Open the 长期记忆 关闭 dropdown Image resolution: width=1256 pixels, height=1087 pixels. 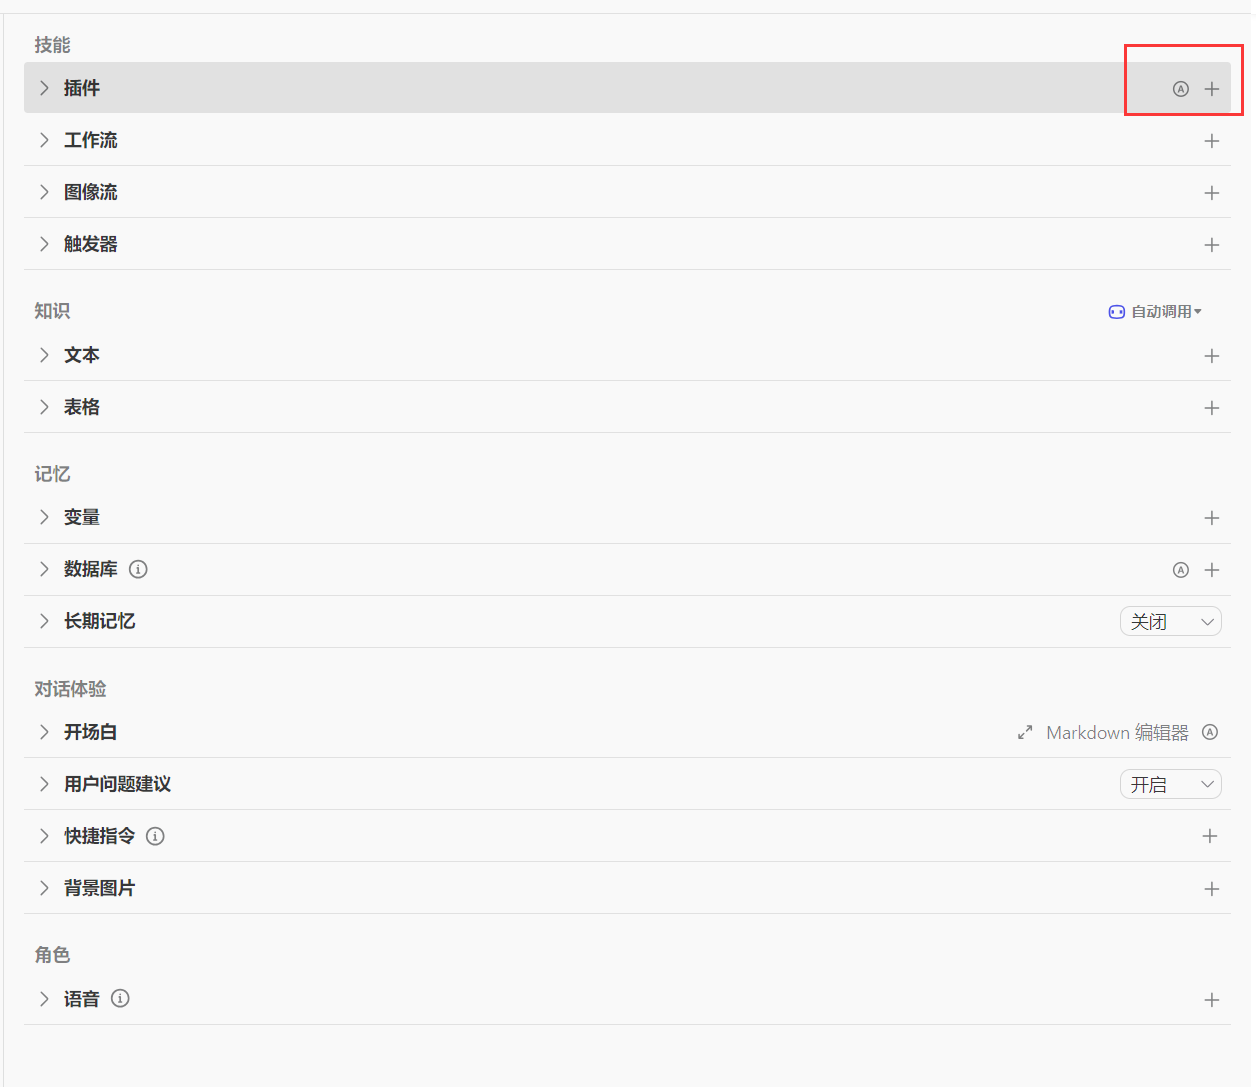[x=1170, y=622]
